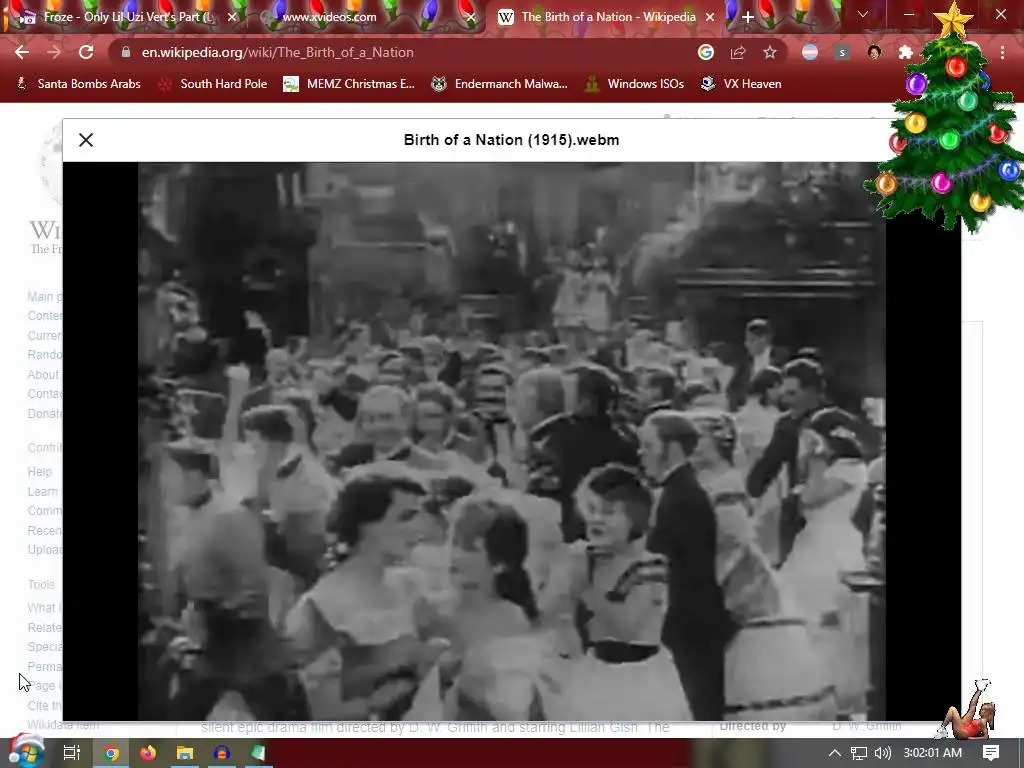Open the striped flag extension icon
Screen dimensions: 1024x768
(x=810, y=52)
